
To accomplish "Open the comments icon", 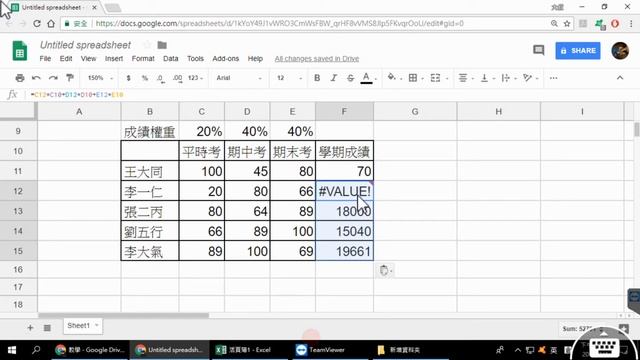I will [x=538, y=50].
